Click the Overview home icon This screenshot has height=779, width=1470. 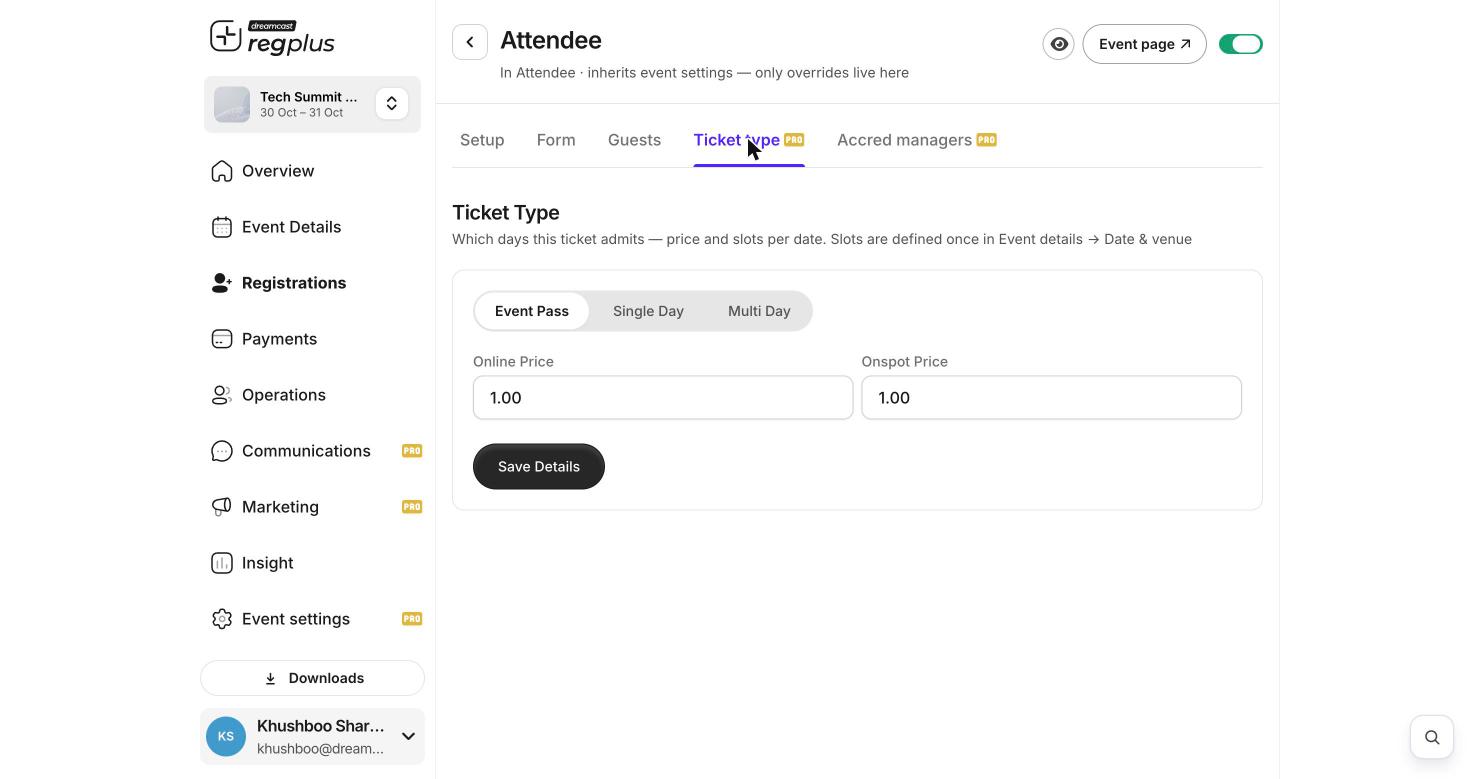[x=222, y=171]
